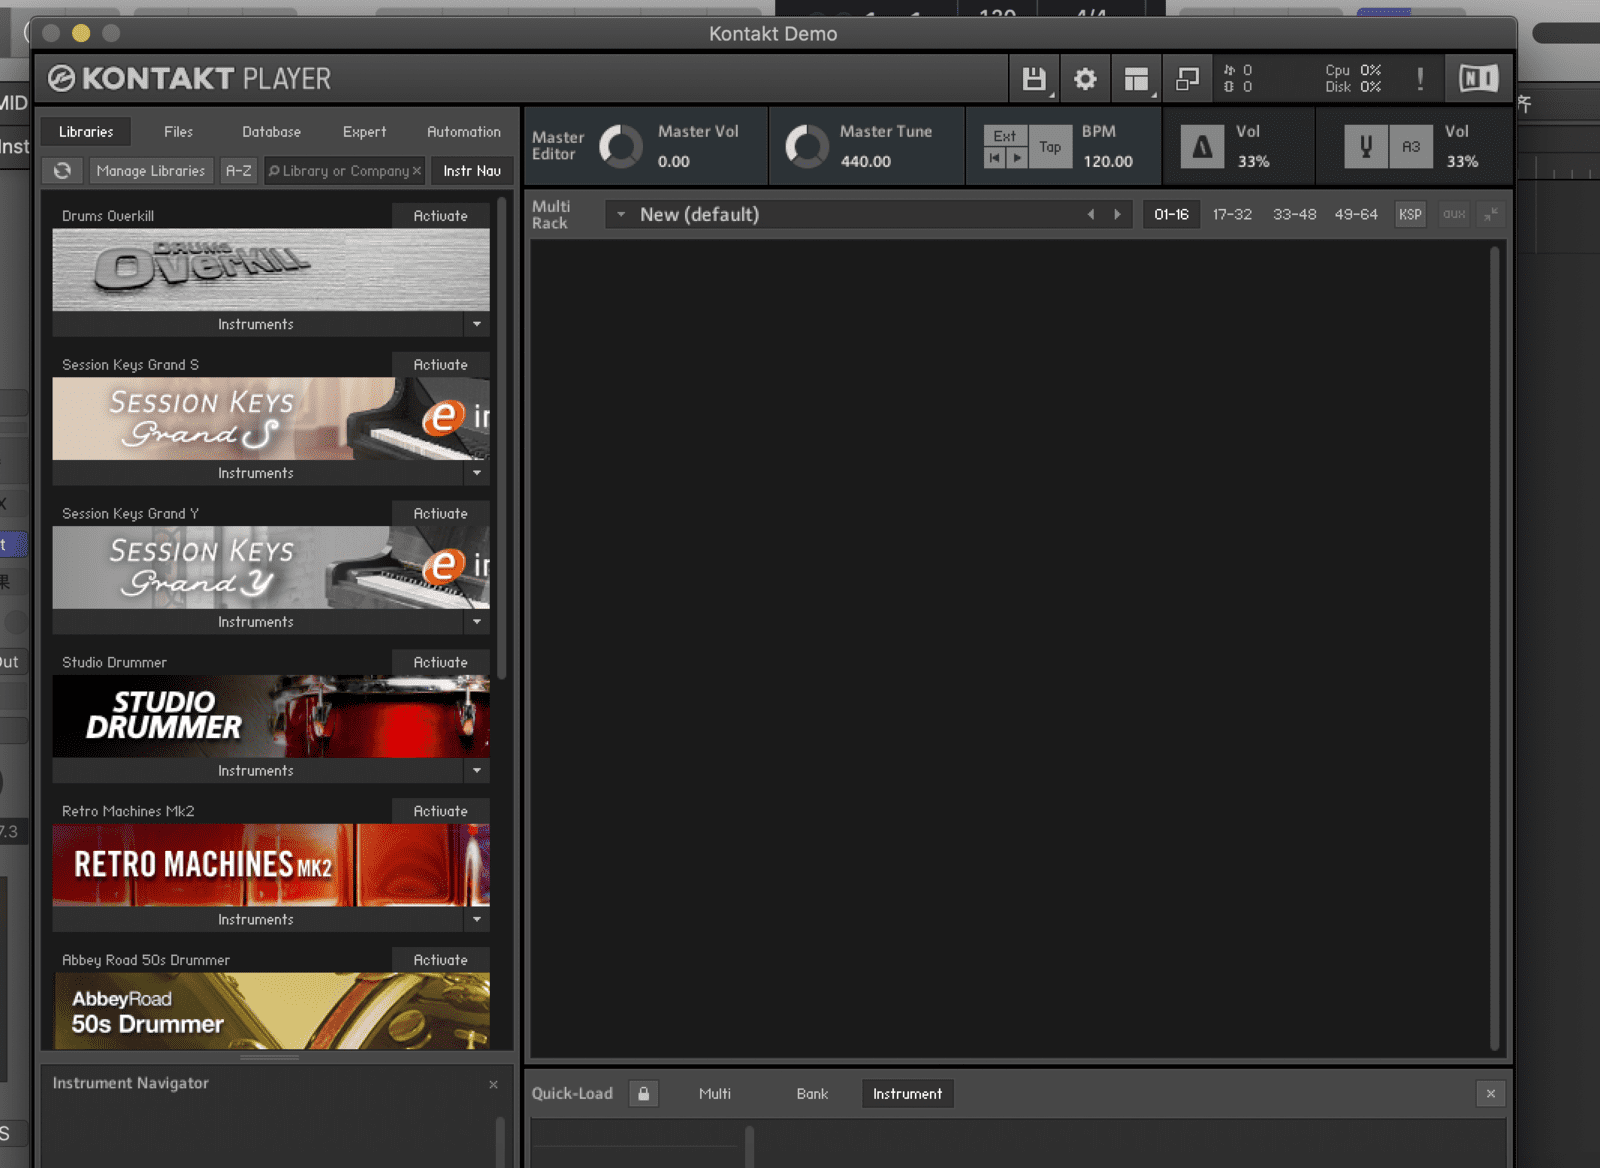Activate Abbey Road 50s Drummer library

pyautogui.click(x=440, y=960)
